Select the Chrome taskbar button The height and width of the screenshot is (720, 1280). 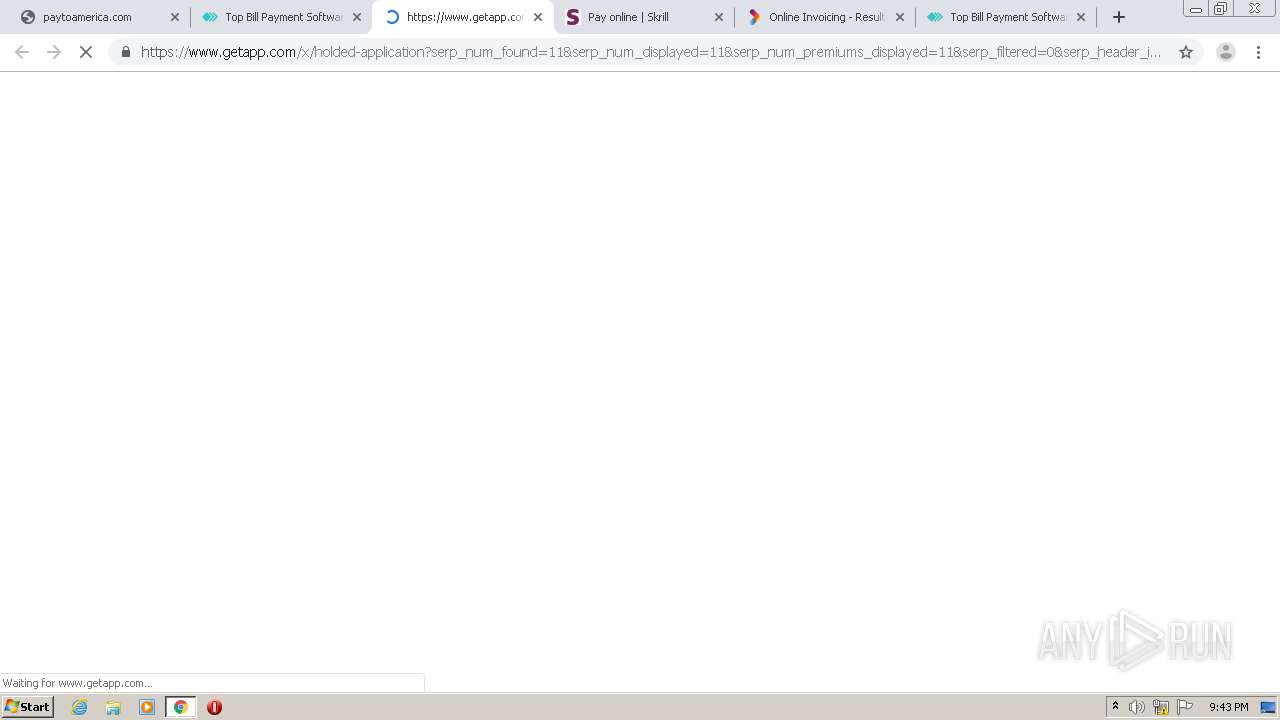180,707
